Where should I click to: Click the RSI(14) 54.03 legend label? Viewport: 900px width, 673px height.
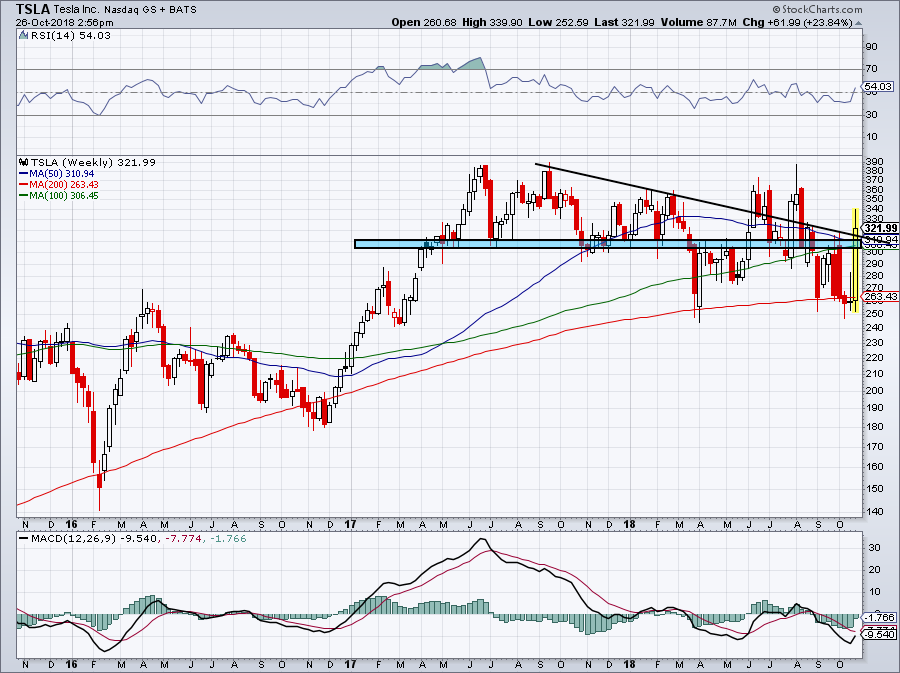70,35
